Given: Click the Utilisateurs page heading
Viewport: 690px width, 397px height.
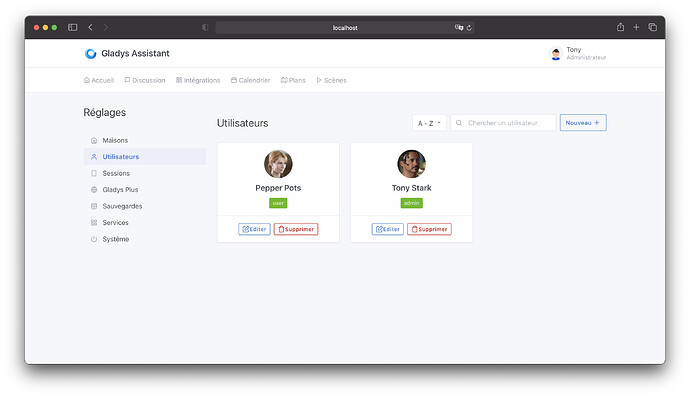Looking at the screenshot, I should (242, 123).
